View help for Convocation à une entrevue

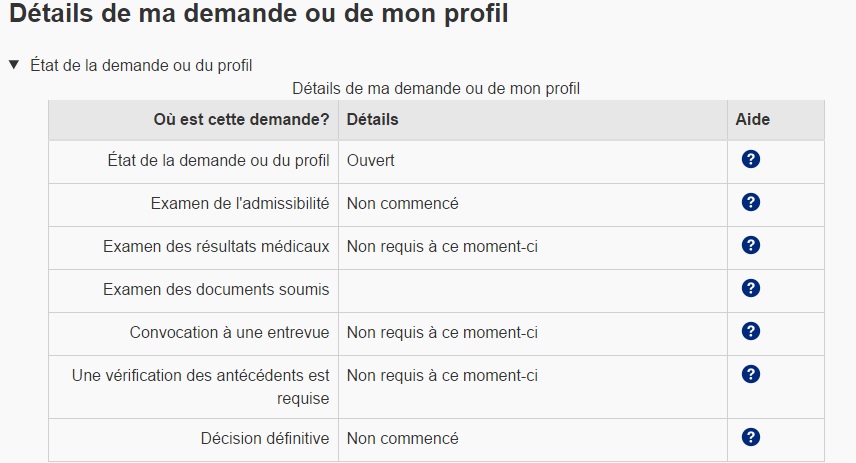751,331
